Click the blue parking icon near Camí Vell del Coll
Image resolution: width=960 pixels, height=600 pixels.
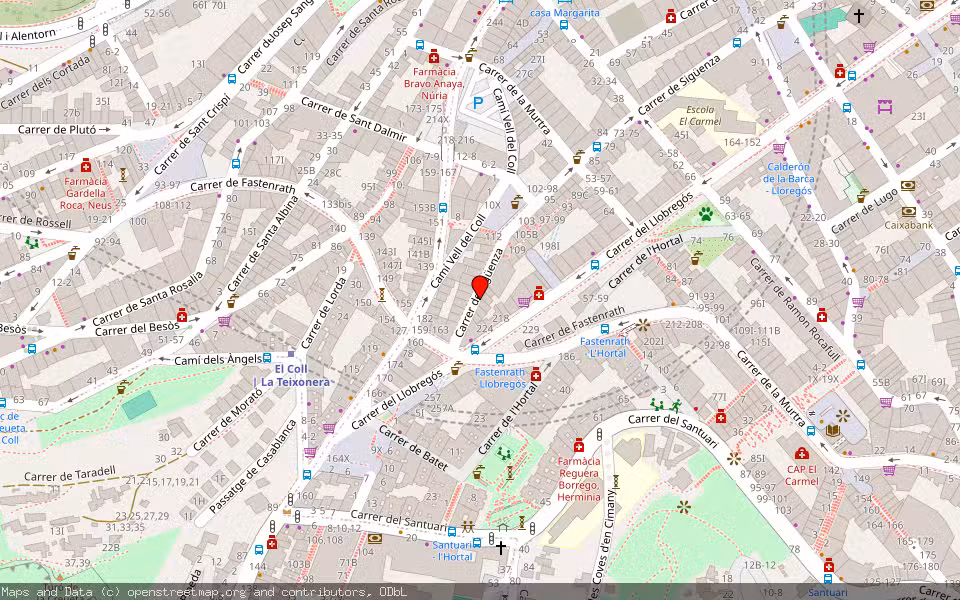pos(478,100)
